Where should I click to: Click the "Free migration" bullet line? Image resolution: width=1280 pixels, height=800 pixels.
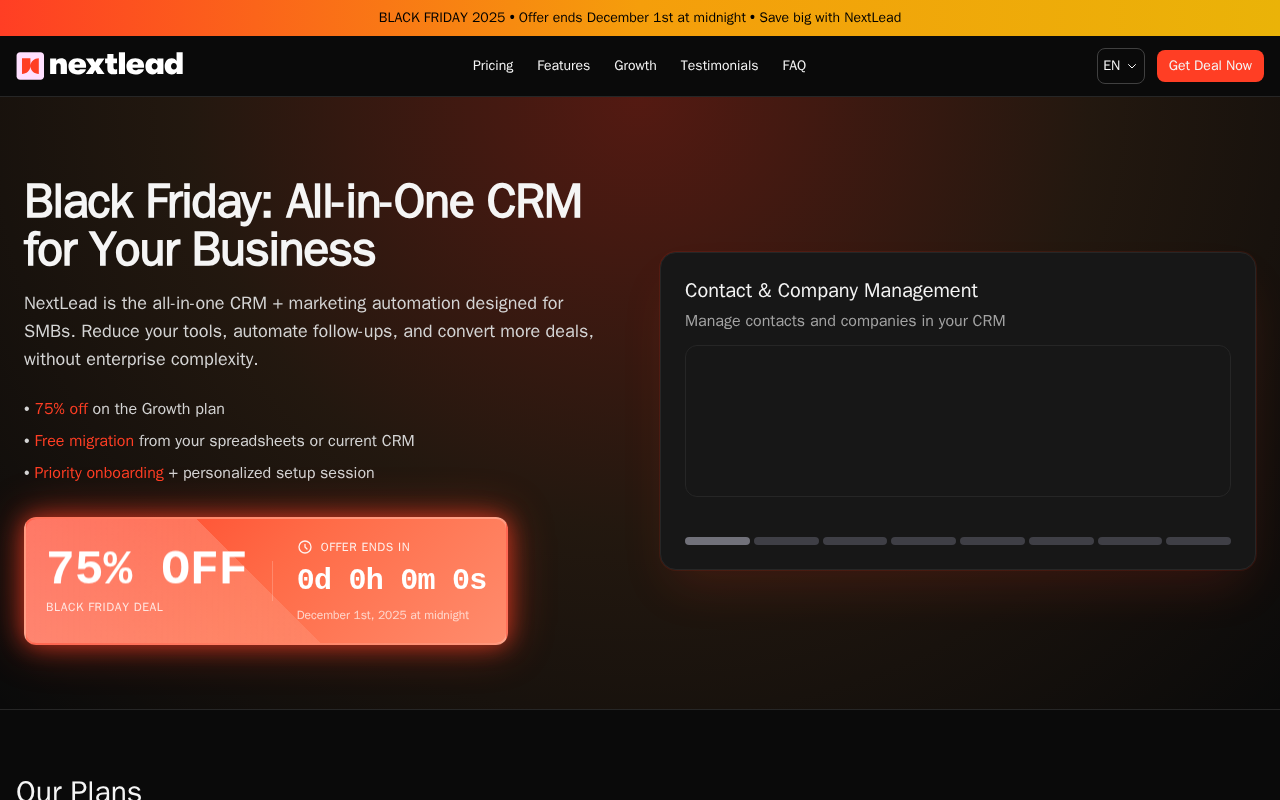pos(219,441)
